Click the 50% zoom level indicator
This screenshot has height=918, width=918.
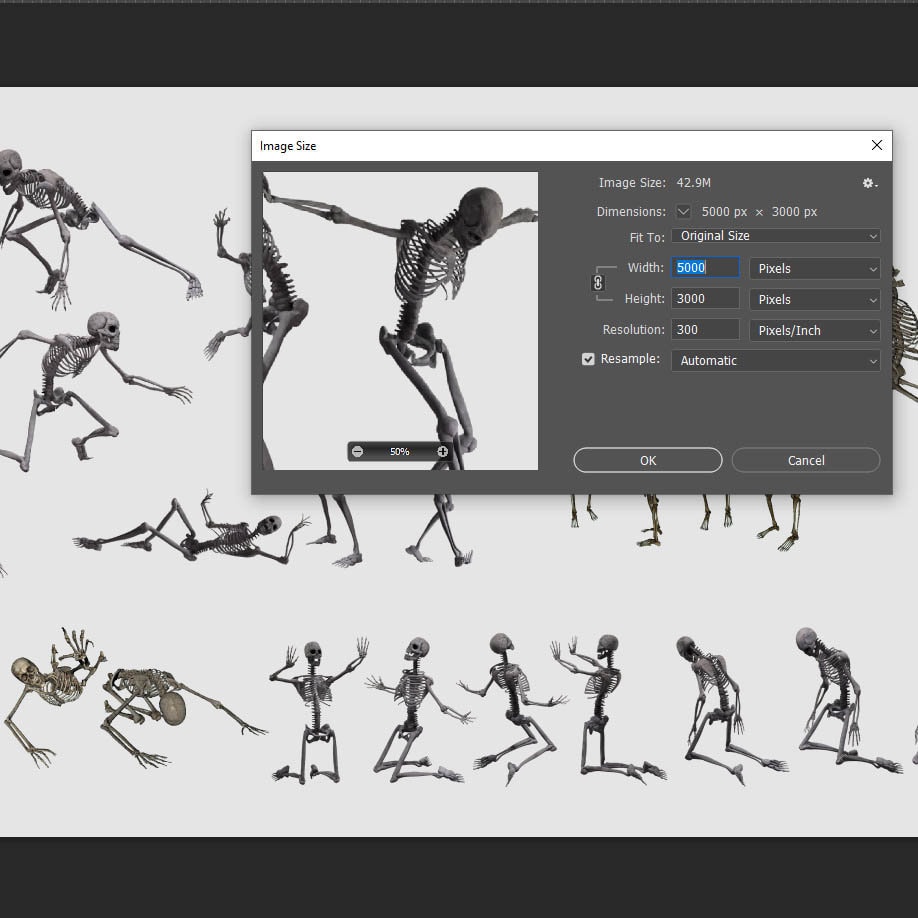click(399, 451)
